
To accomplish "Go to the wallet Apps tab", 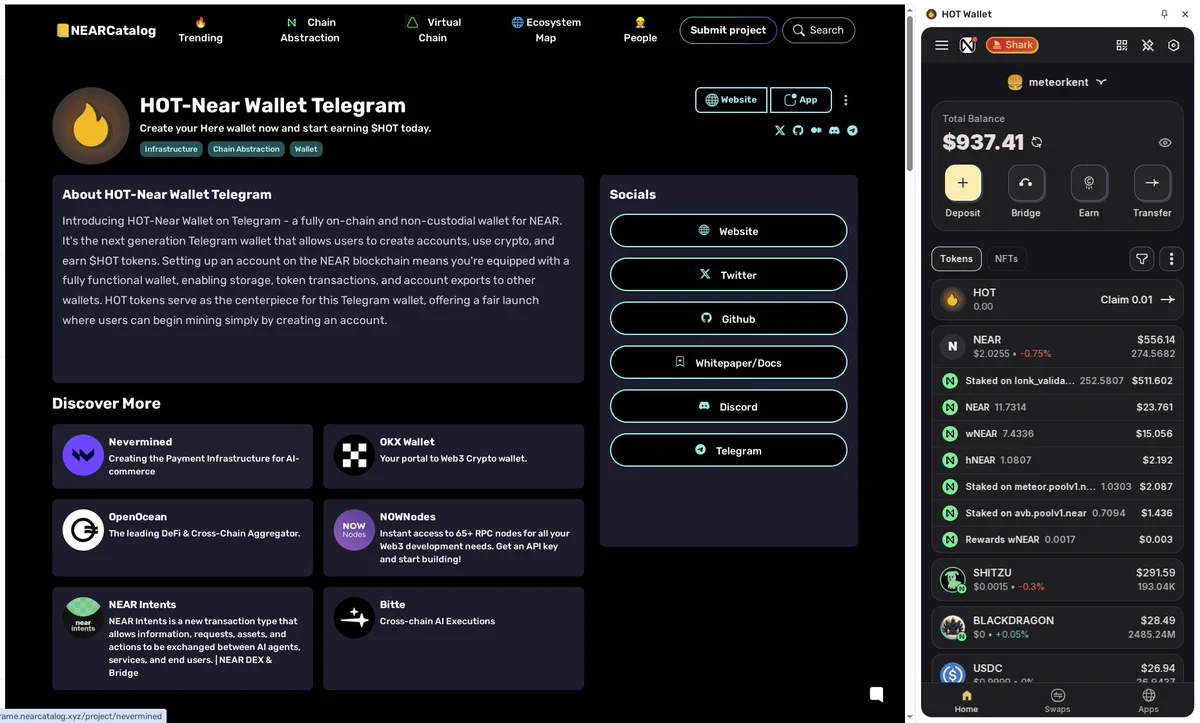I will click(x=1148, y=701).
